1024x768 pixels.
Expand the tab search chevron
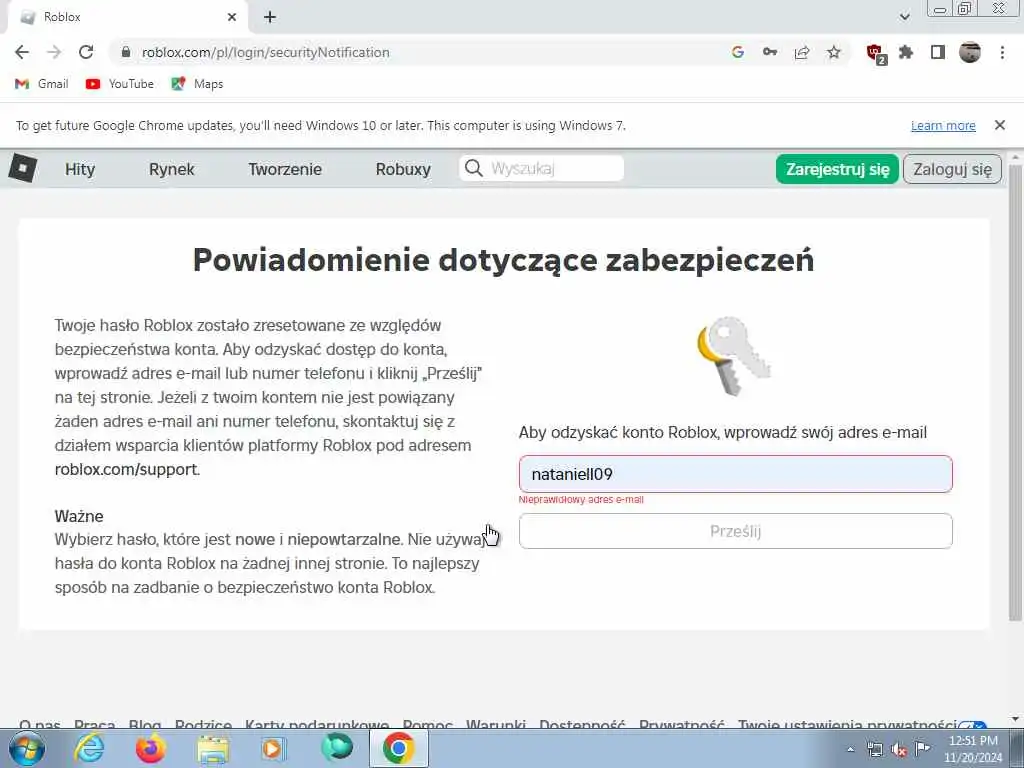(x=904, y=17)
